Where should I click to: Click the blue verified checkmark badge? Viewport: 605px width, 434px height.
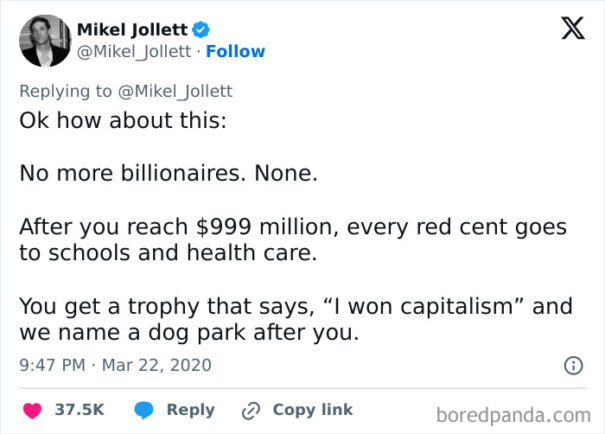click(x=201, y=30)
